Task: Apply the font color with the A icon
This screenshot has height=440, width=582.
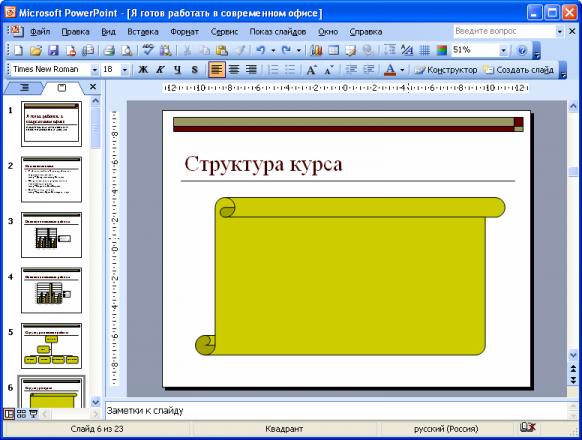Action: point(390,69)
